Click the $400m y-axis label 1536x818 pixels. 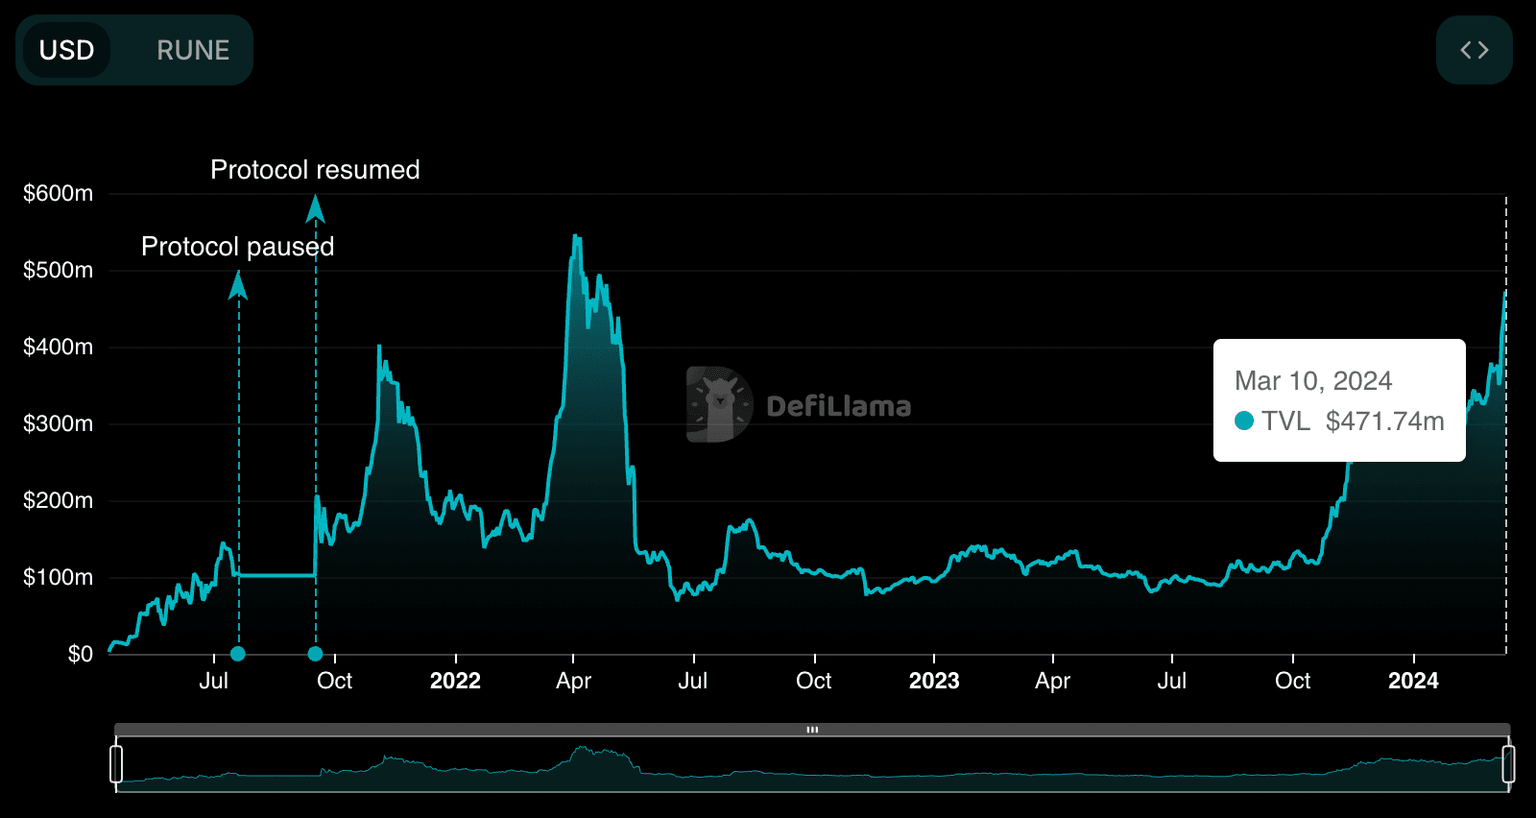coord(58,347)
